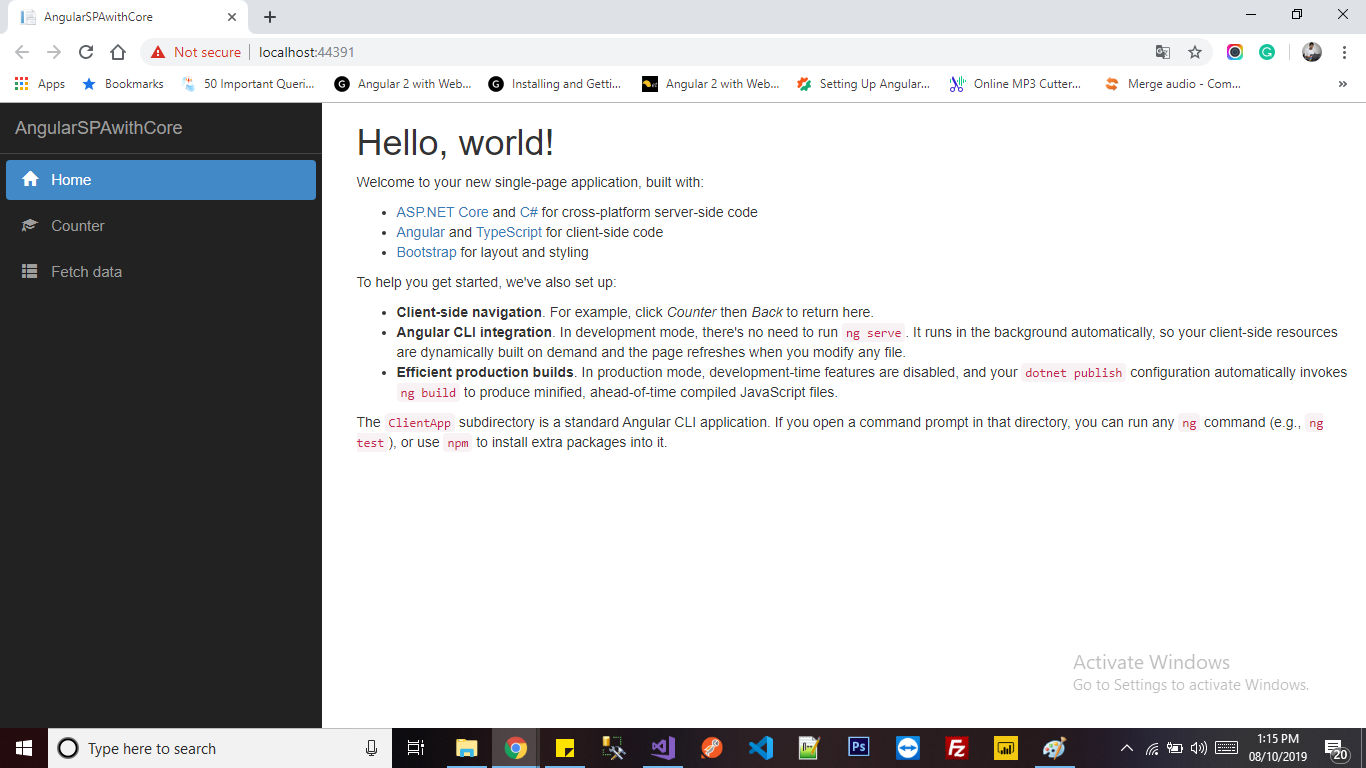Image resolution: width=1366 pixels, height=768 pixels.
Task: Open the Grammarly extension icon
Action: [1268, 52]
